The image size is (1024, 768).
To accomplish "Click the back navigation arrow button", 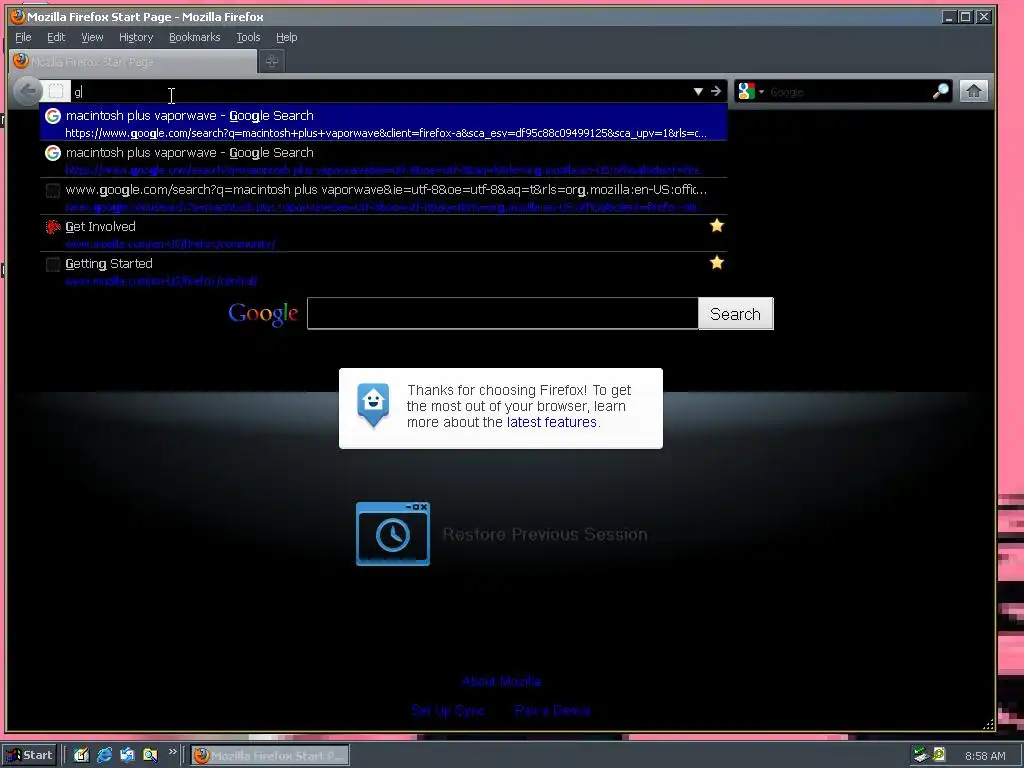I will [x=27, y=91].
